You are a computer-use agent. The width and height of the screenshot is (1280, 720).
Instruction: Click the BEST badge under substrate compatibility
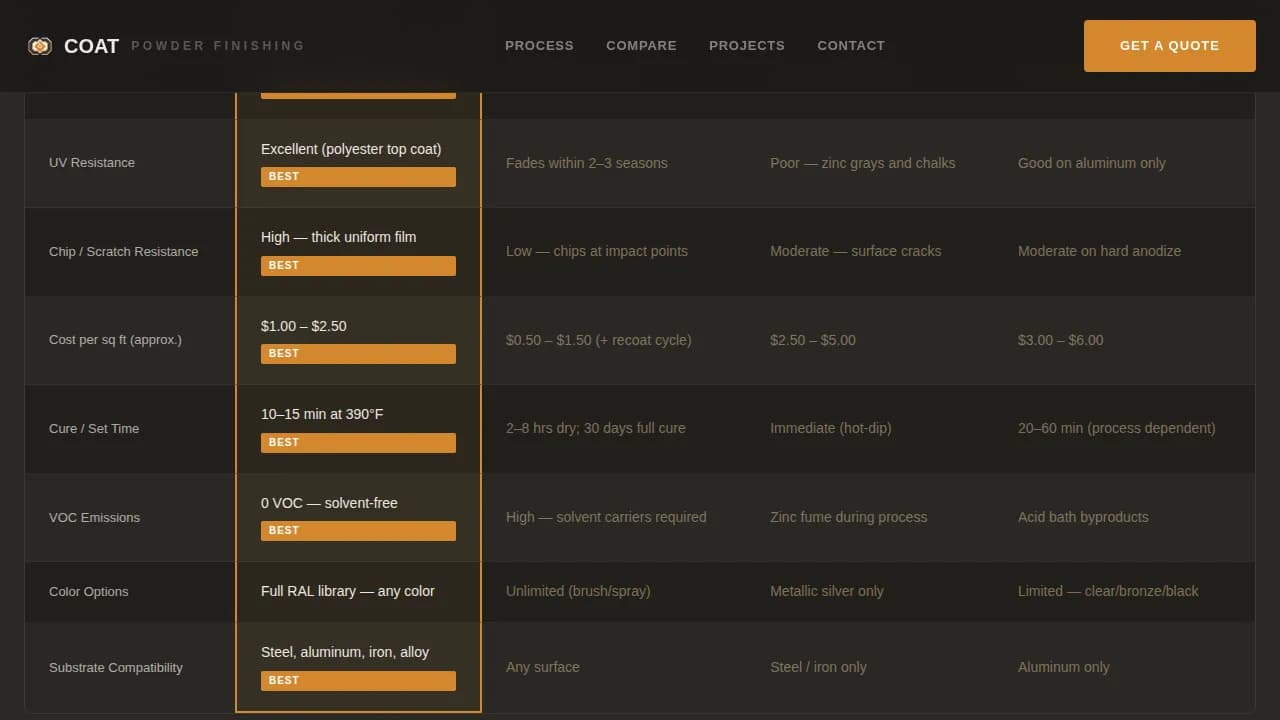pyautogui.click(x=358, y=681)
